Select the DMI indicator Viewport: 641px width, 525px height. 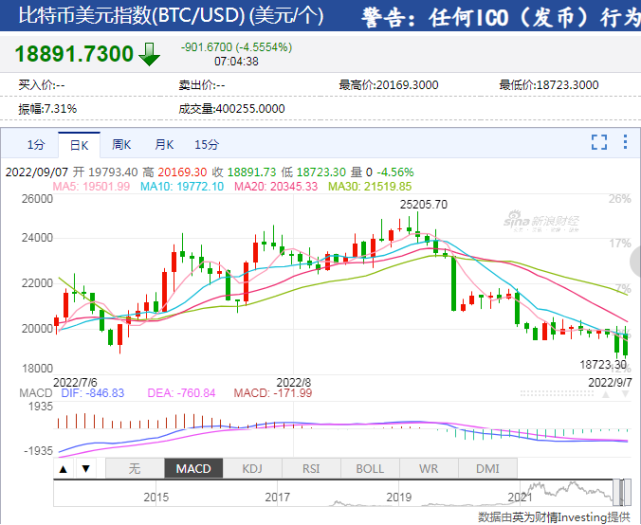[x=490, y=468]
